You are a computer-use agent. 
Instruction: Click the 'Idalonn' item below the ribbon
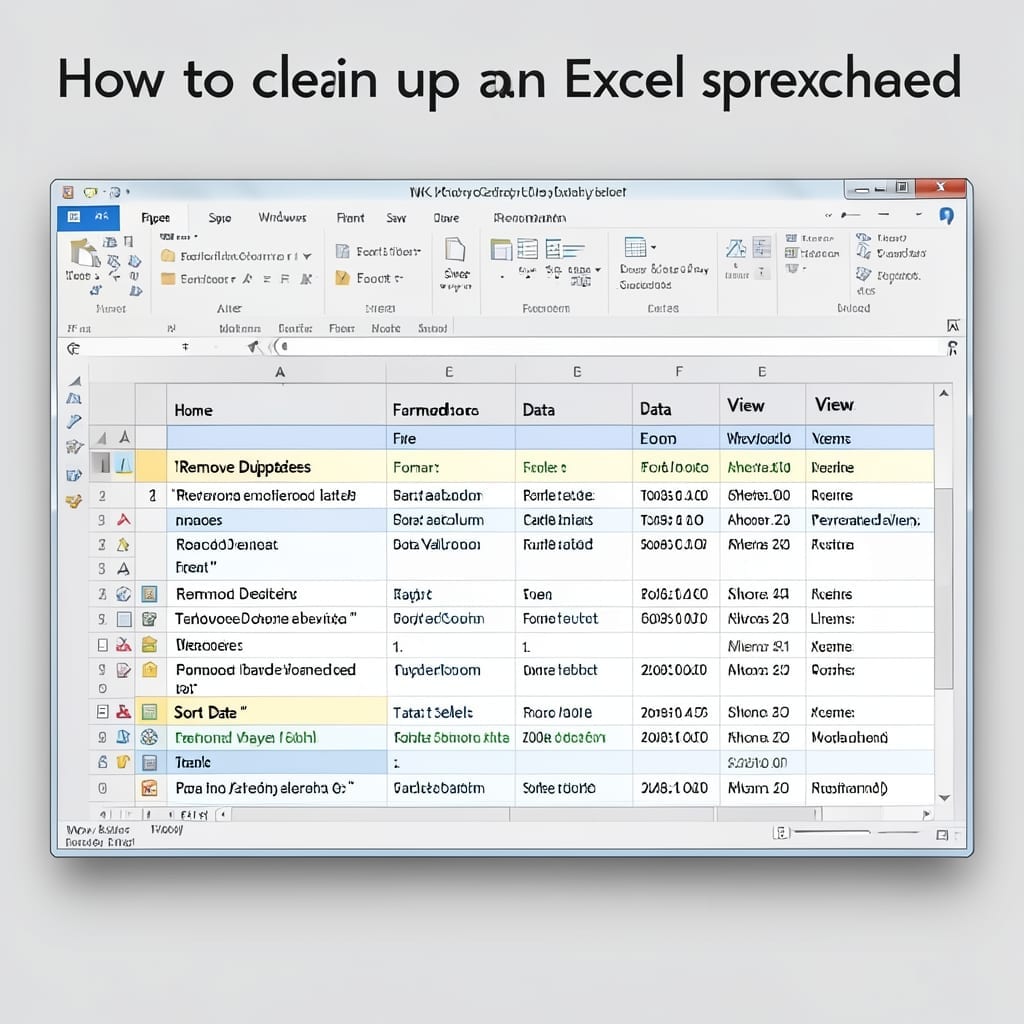240,328
